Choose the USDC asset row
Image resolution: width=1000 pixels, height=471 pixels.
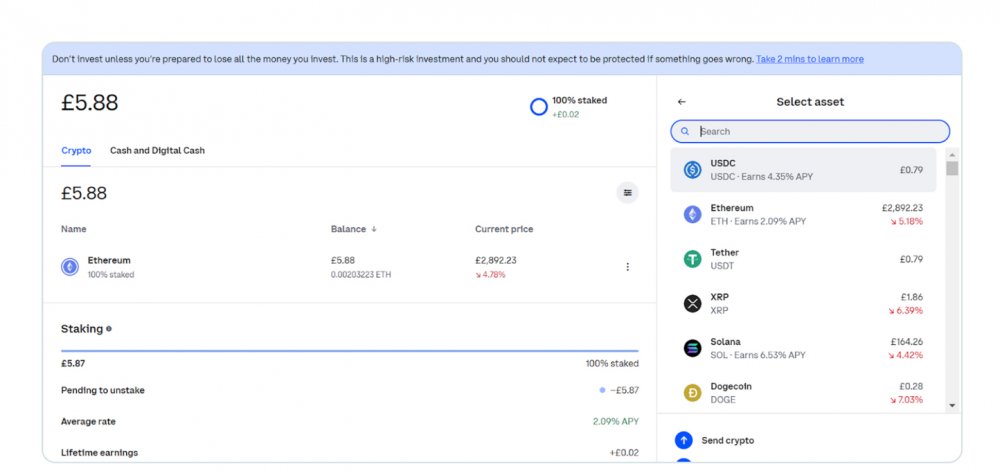click(x=803, y=170)
